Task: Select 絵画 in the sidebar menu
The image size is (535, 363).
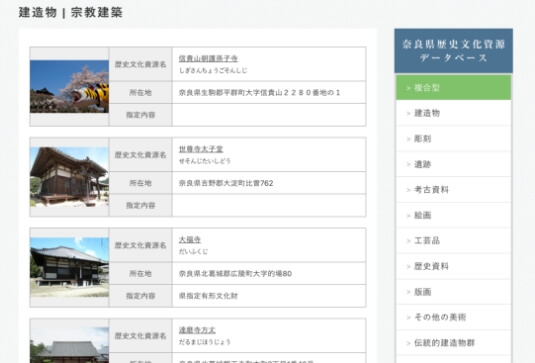Action: 453,215
